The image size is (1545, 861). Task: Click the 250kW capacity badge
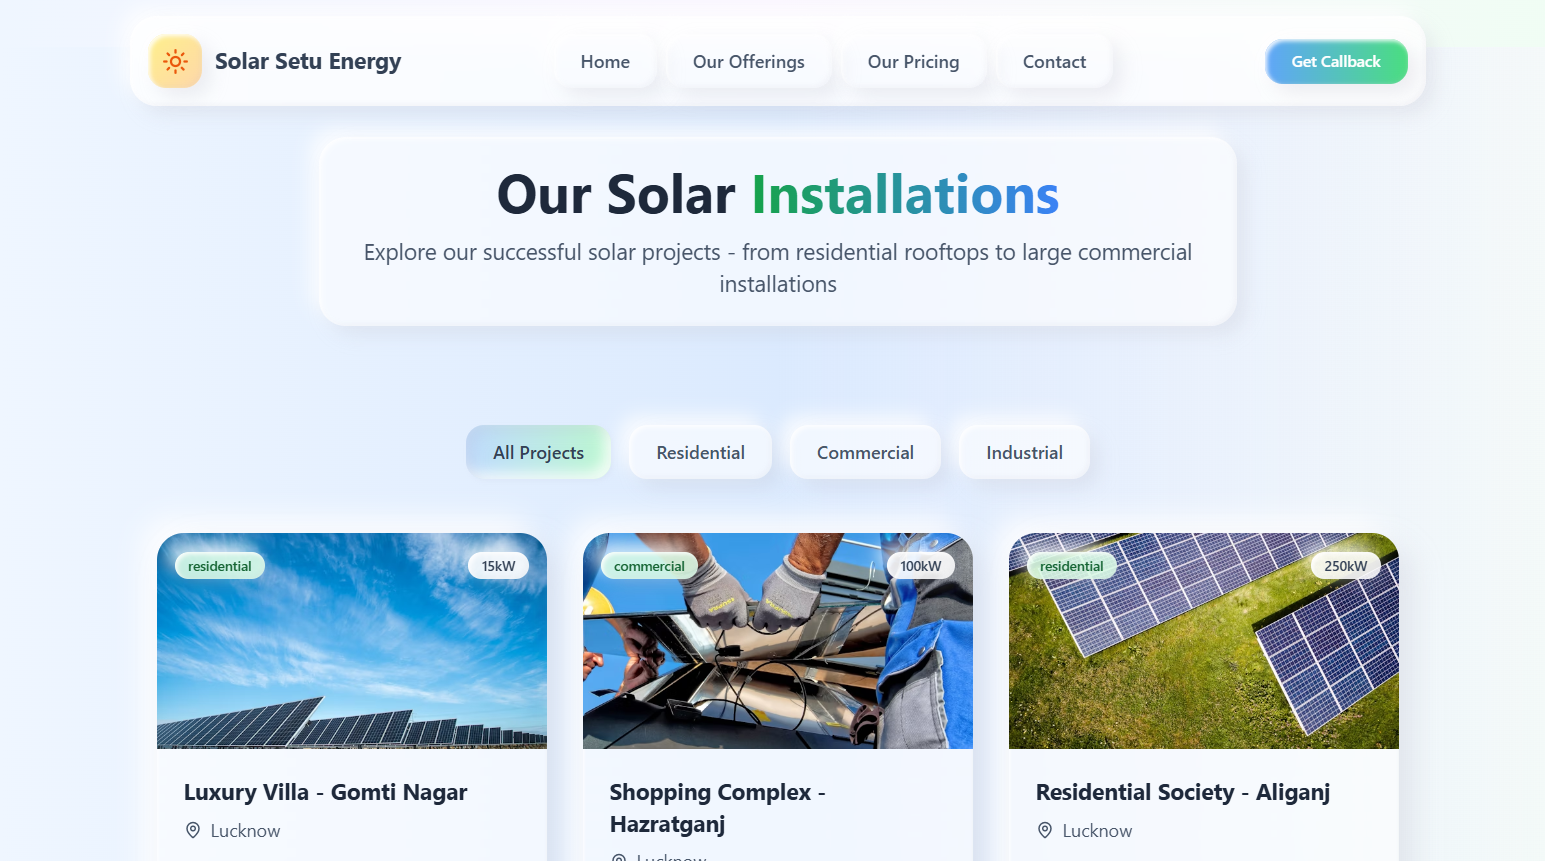1346,566
